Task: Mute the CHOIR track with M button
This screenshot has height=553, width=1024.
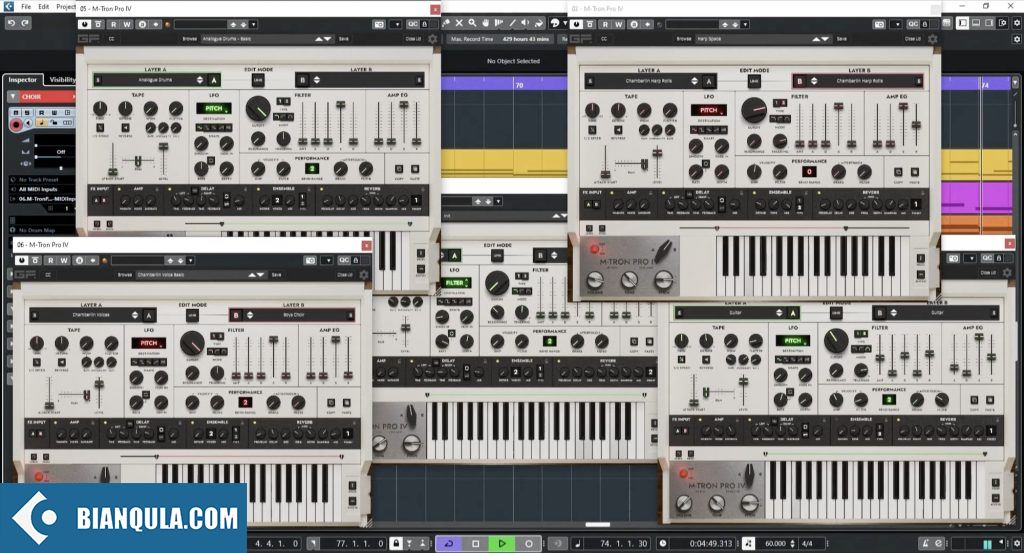Action: [16, 113]
